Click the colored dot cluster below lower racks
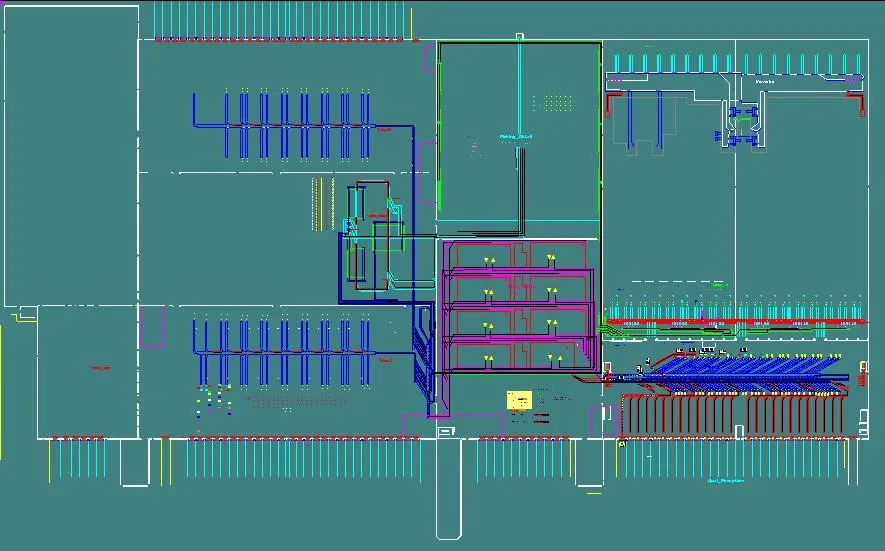Screen dimensions: 885x551 tap(212, 398)
